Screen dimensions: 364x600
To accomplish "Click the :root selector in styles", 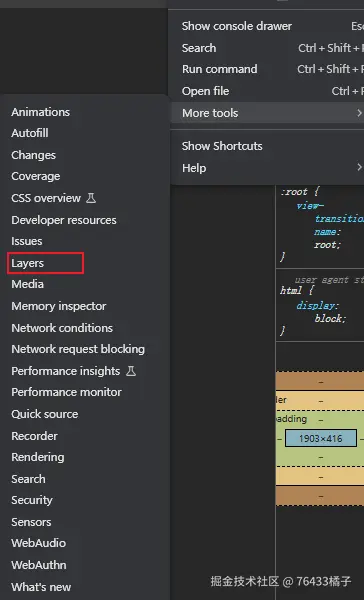I will [x=294, y=191].
